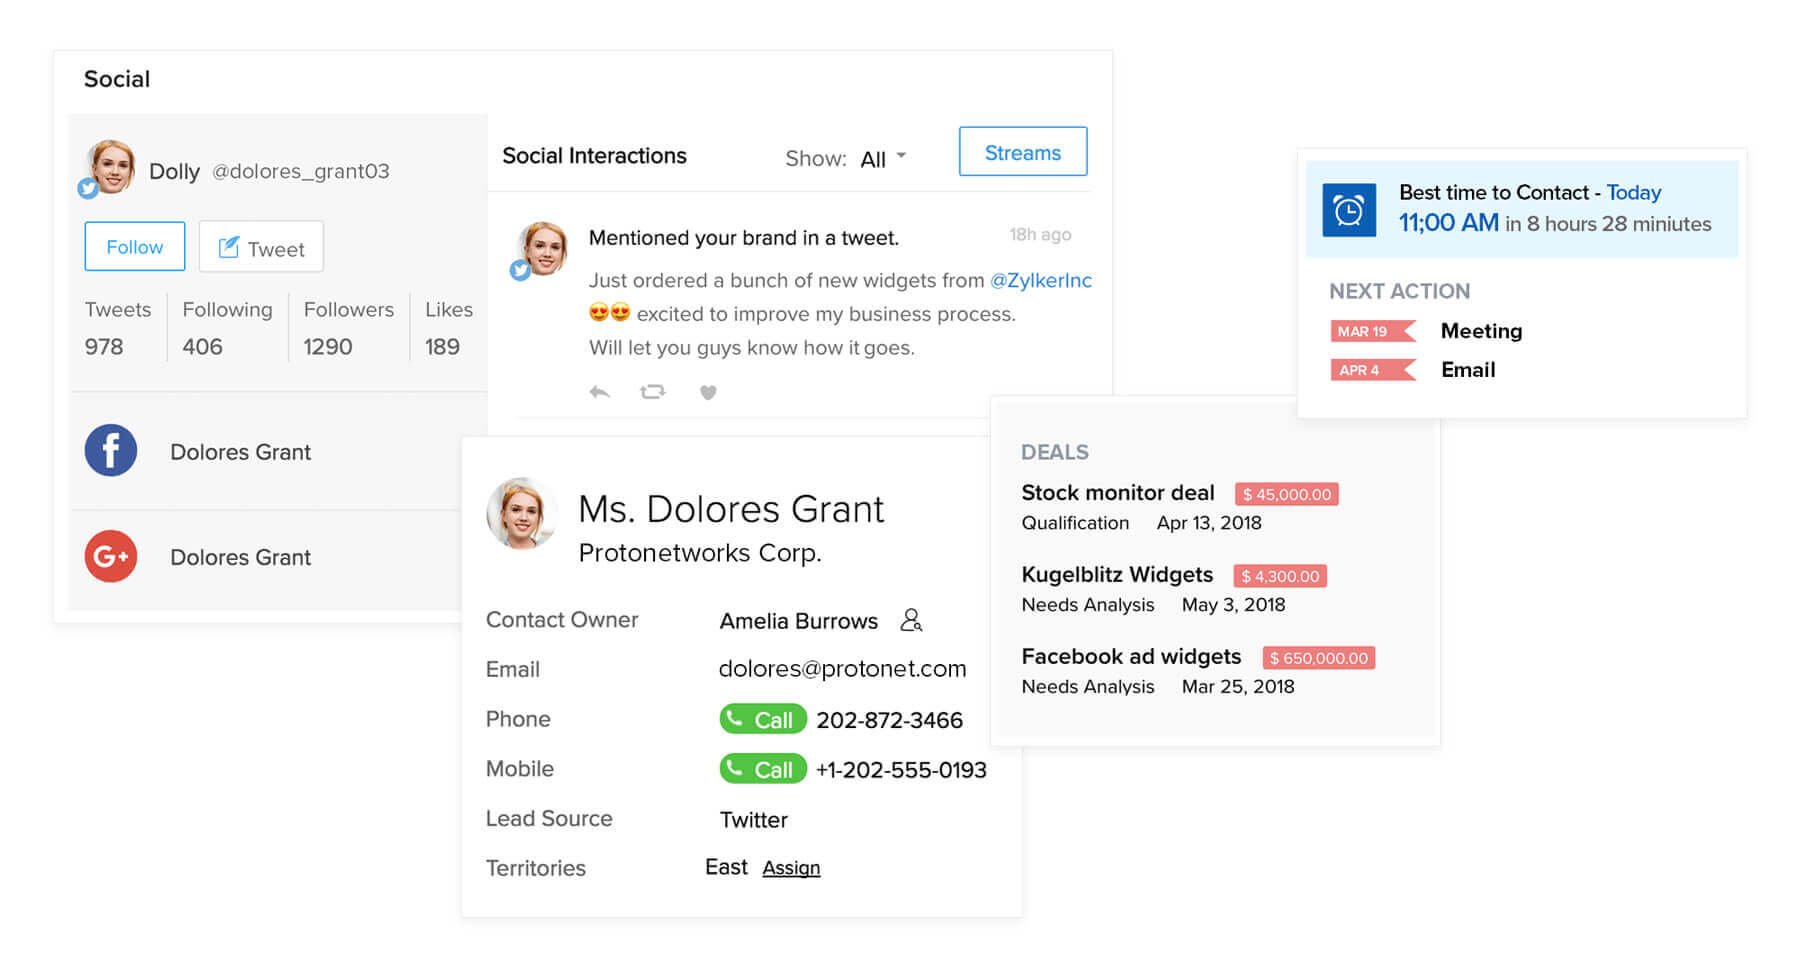This screenshot has height=970, width=1800.
Task: Like the tweet with the heart icon
Action: tap(708, 392)
